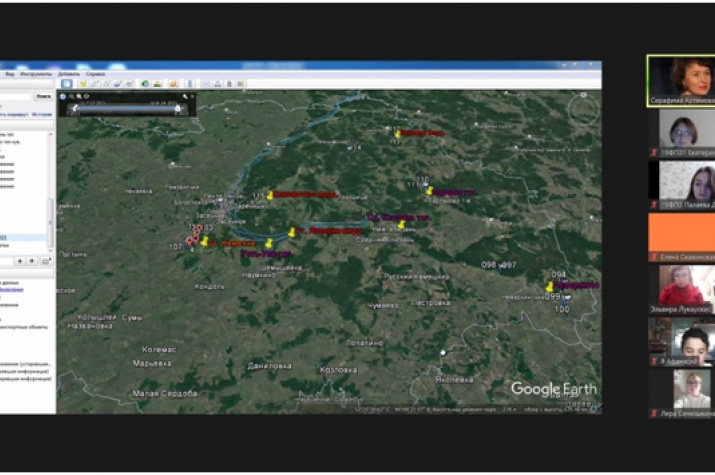The height and width of the screenshot is (475, 715).
Task: Click the yellow pushpin next to waypoint 107
Action: point(204,241)
